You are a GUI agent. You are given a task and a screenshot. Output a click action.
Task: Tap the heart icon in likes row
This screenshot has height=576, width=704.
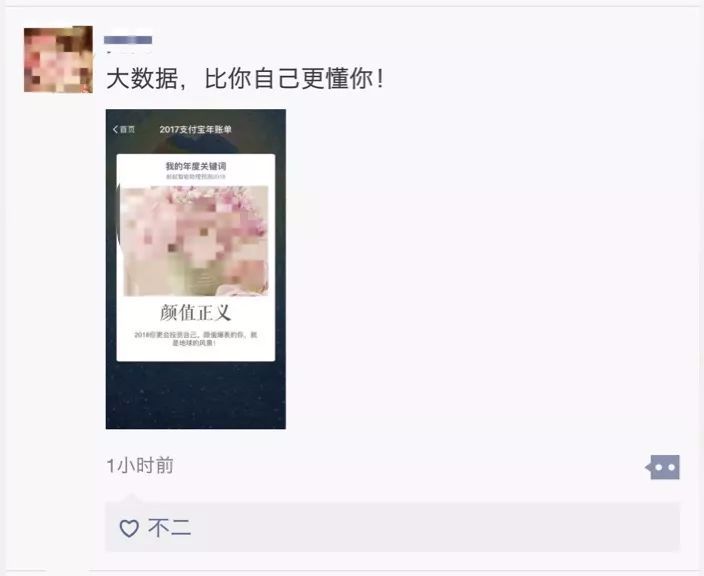click(x=129, y=528)
